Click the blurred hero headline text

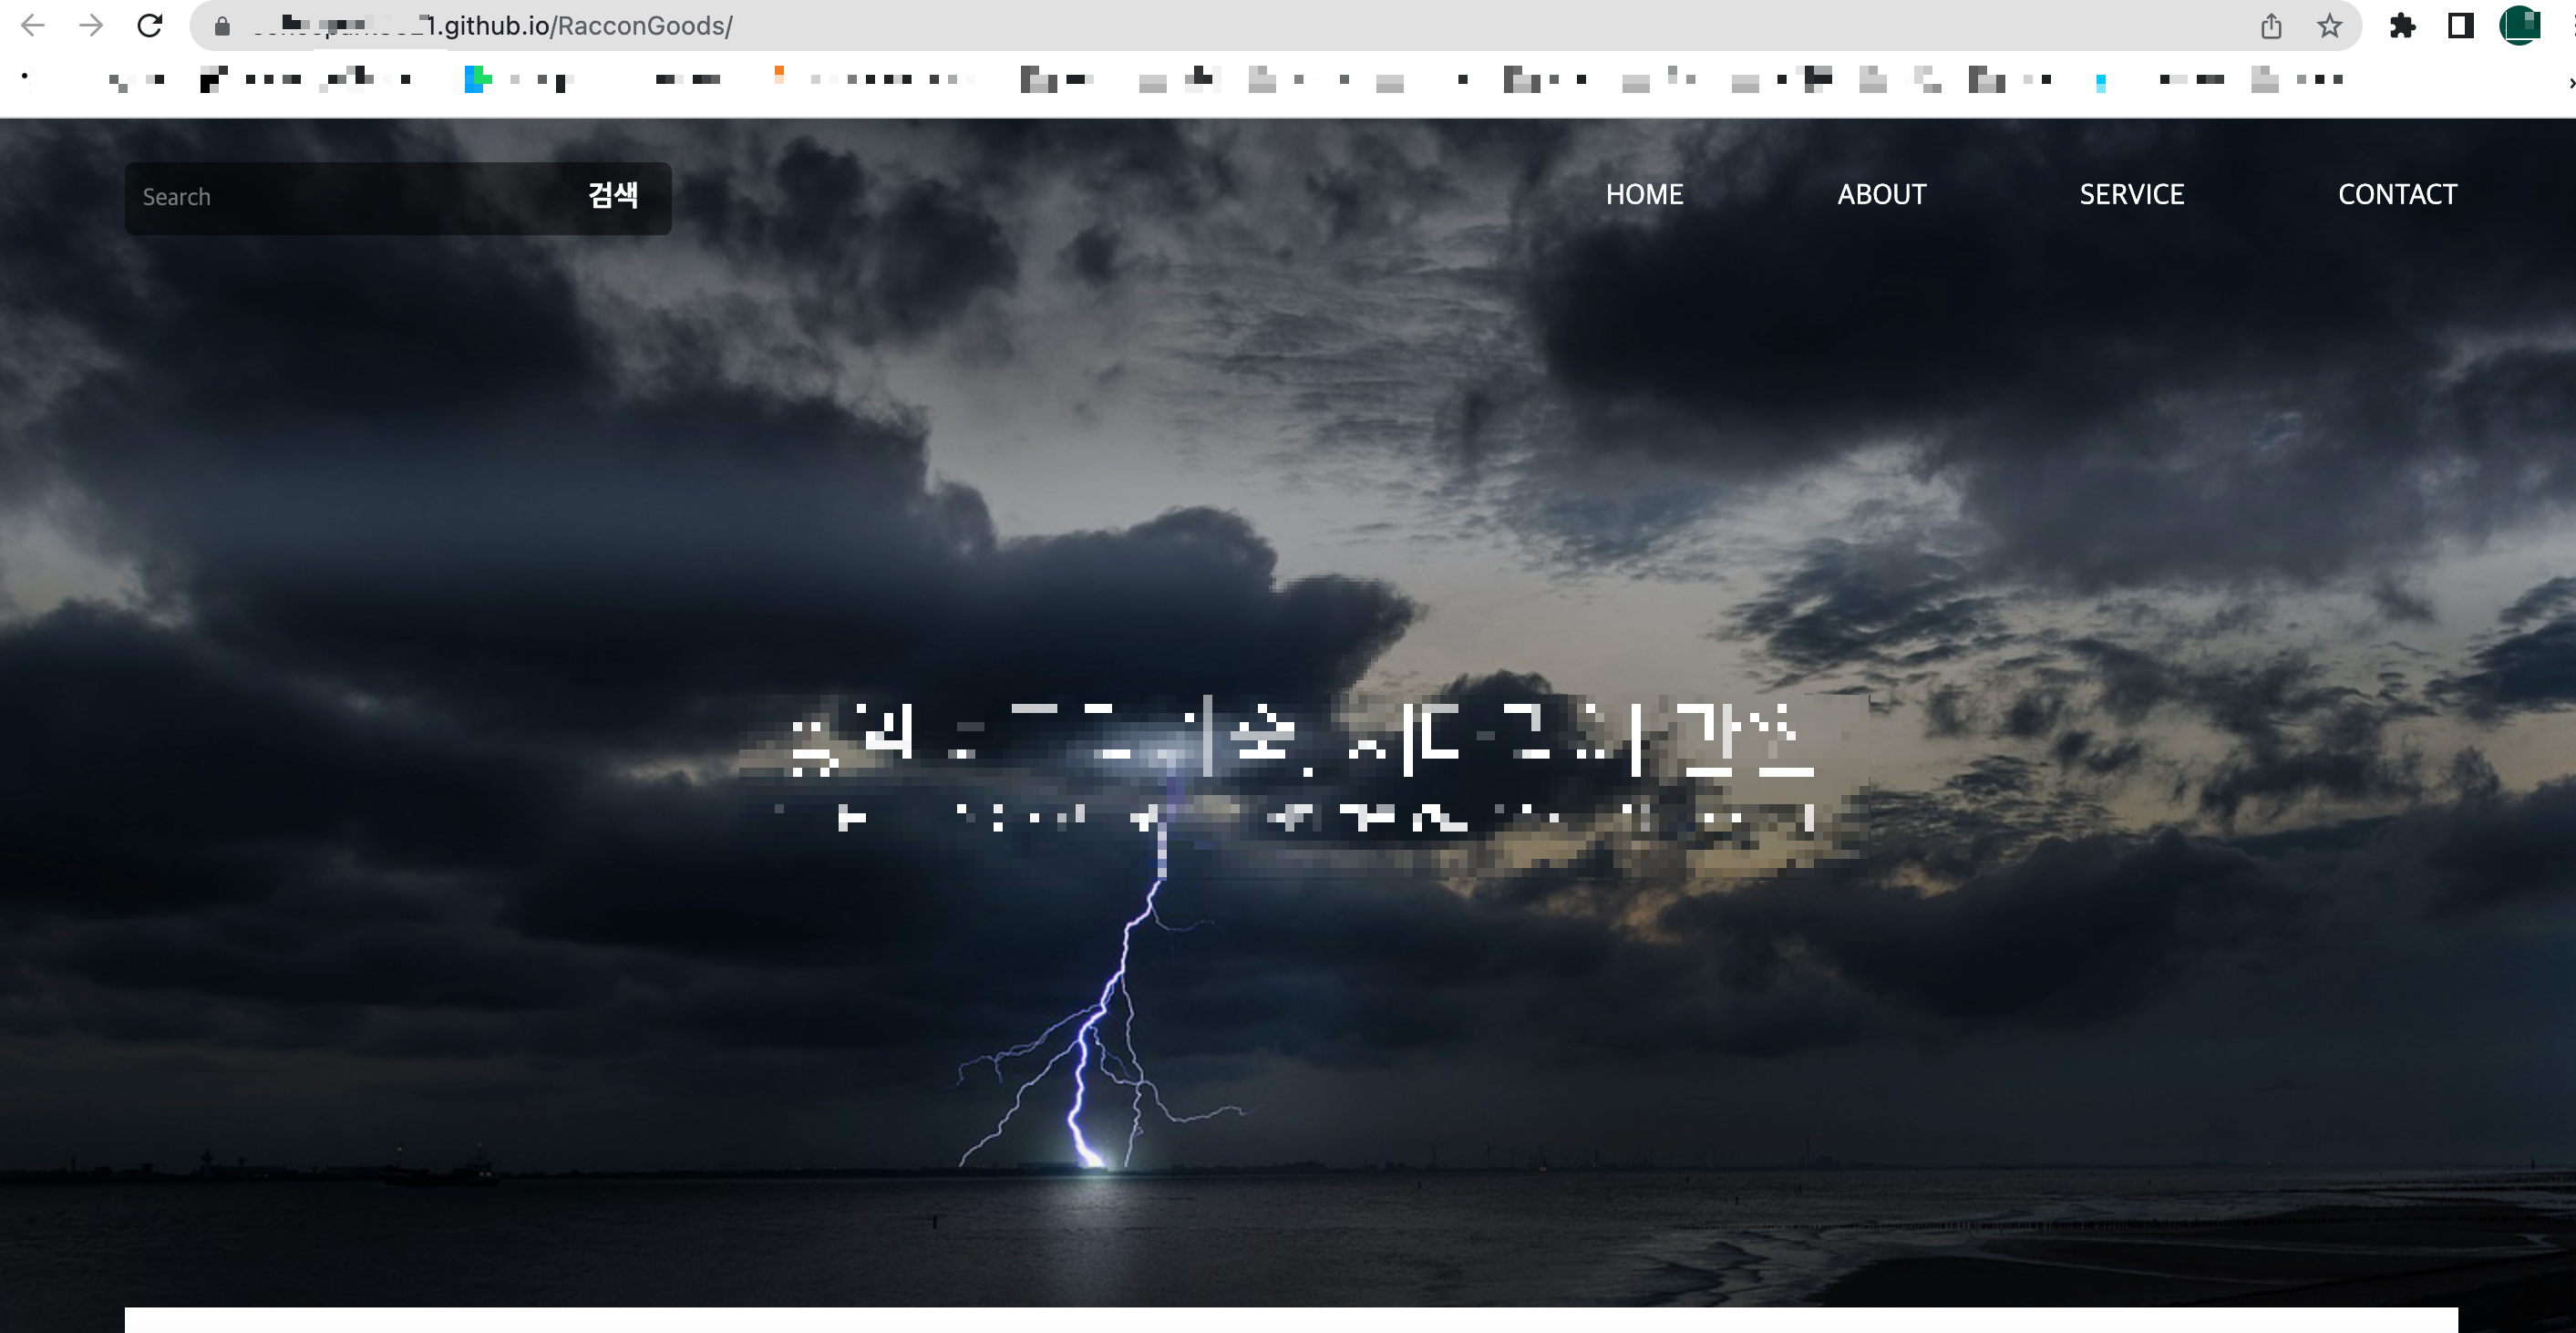coord(1300,742)
